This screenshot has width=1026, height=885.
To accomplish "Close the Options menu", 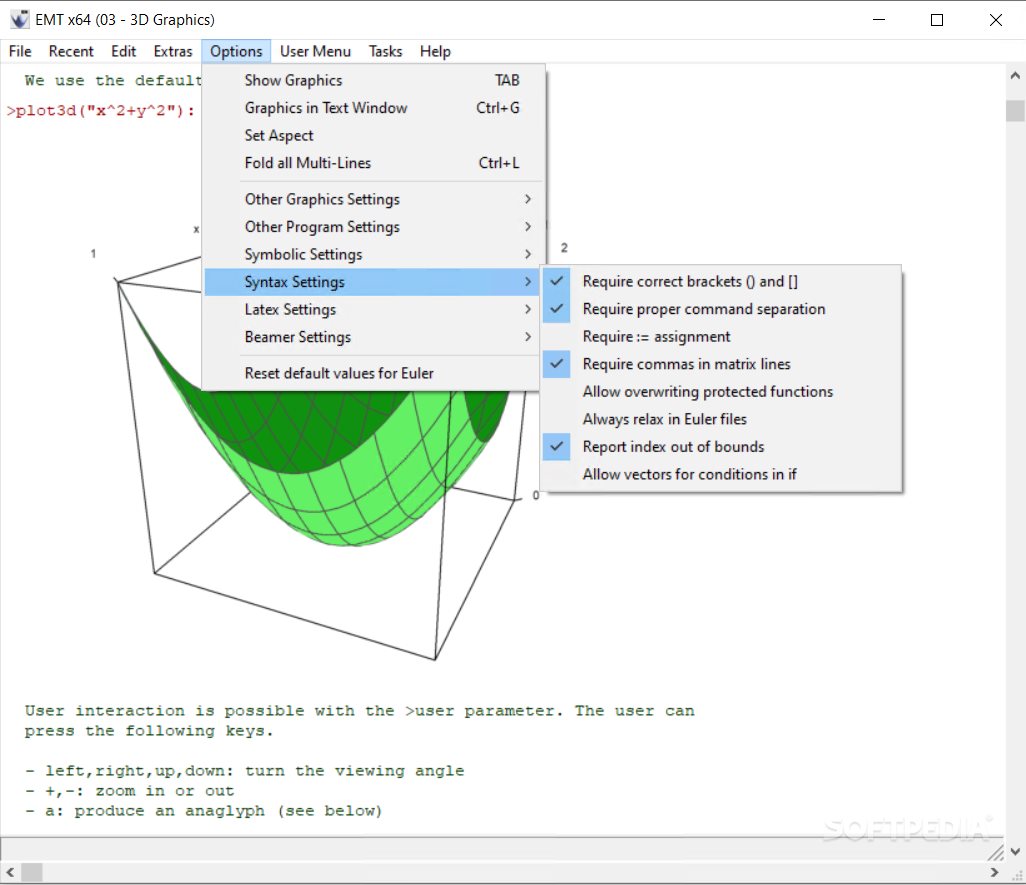I will pos(236,51).
